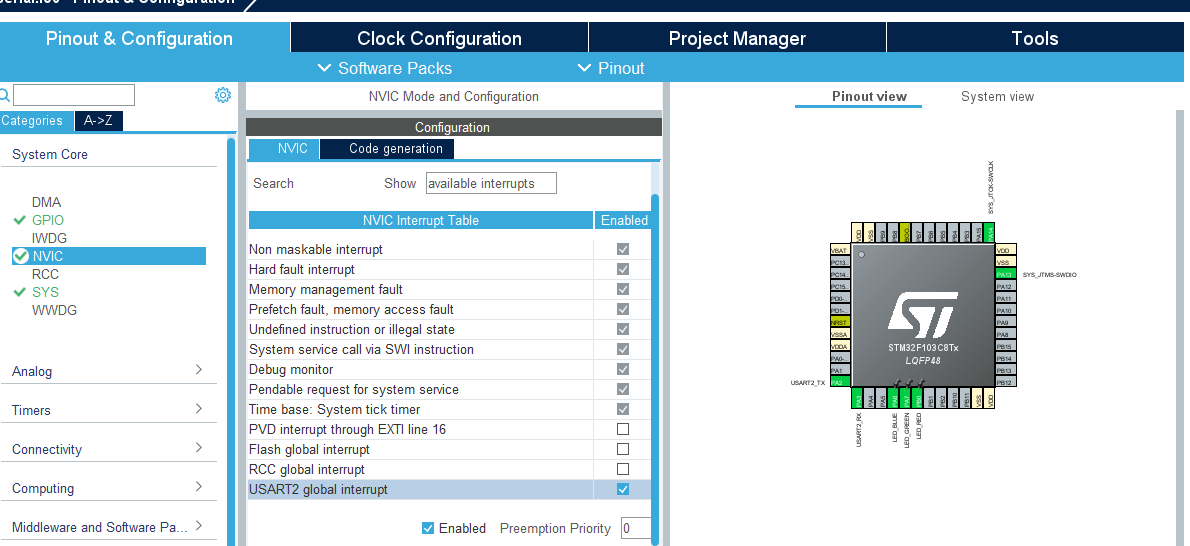Select pin PB0 labeled LED_RED
Image resolution: width=1190 pixels, height=546 pixels.
click(x=918, y=398)
